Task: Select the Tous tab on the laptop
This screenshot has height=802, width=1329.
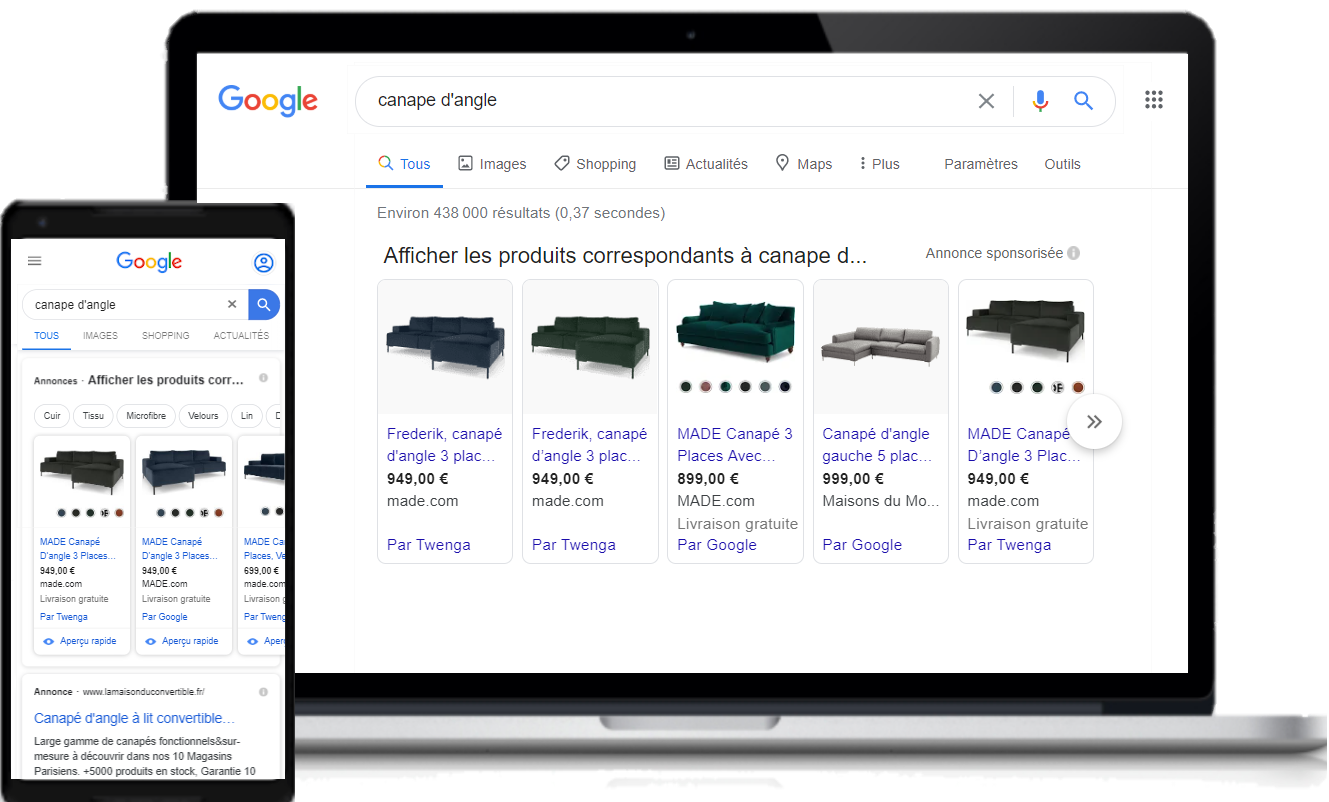Action: coord(404,164)
